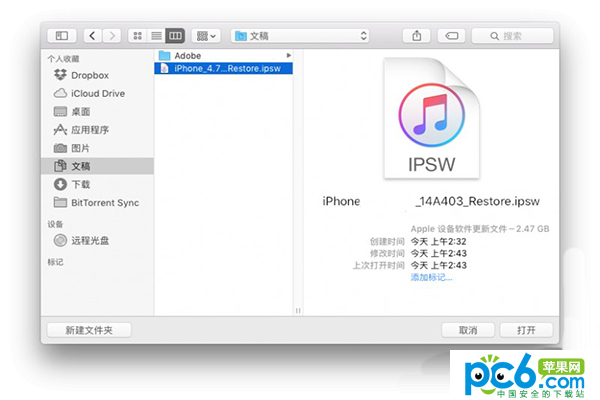Open BitTorrent Sync sidebar folder
The height and width of the screenshot is (400, 600).
point(103,202)
